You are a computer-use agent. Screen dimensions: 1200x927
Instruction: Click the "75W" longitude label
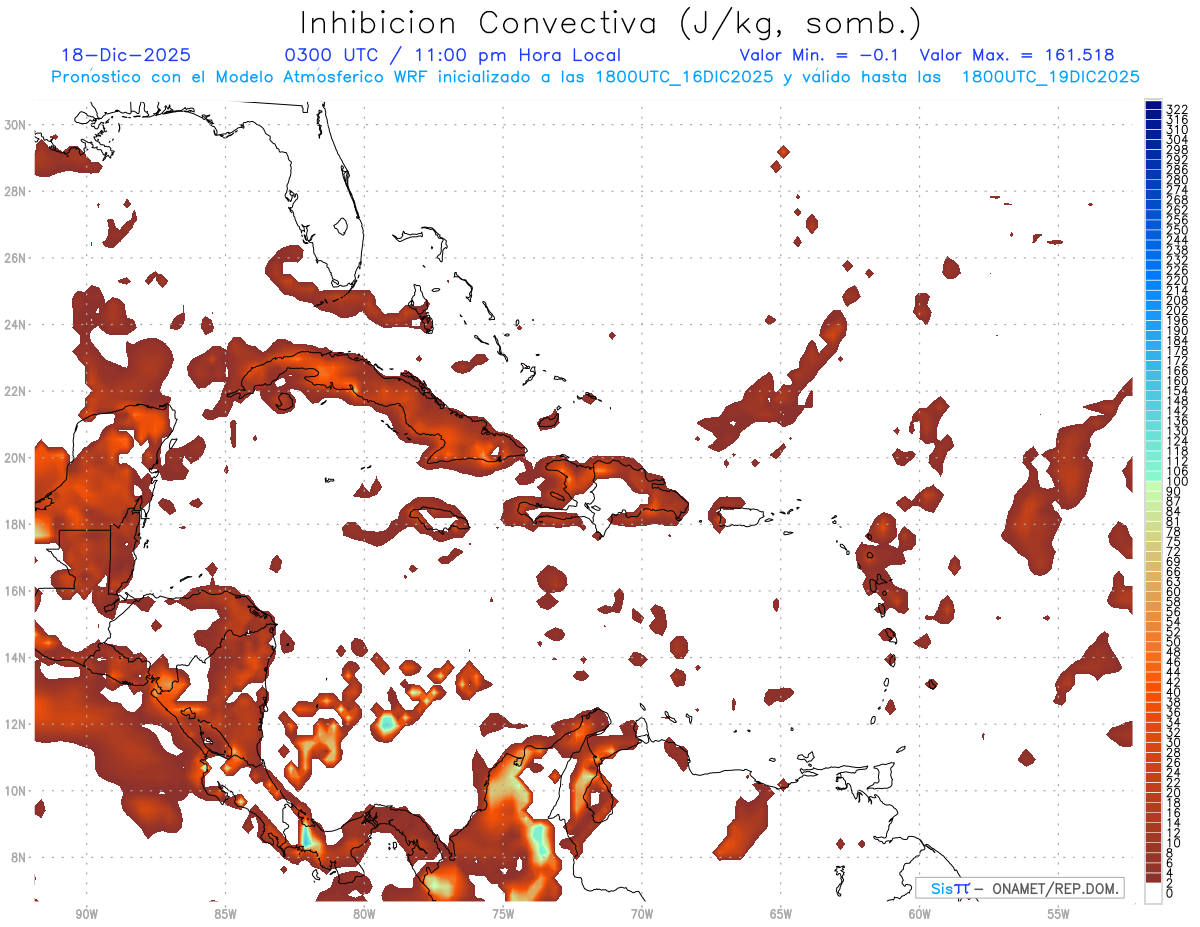pos(503,914)
